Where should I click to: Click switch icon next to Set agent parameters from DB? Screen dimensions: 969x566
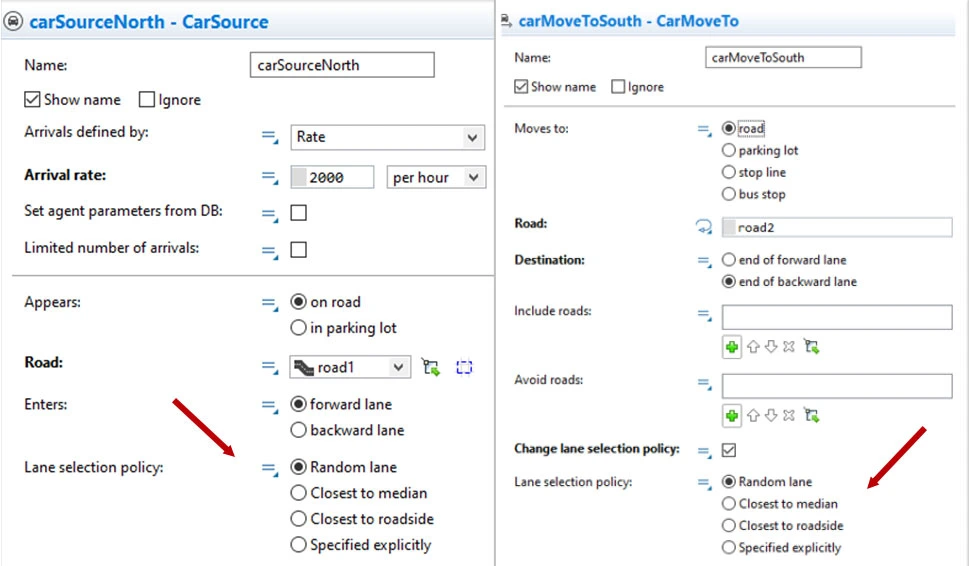(269, 214)
